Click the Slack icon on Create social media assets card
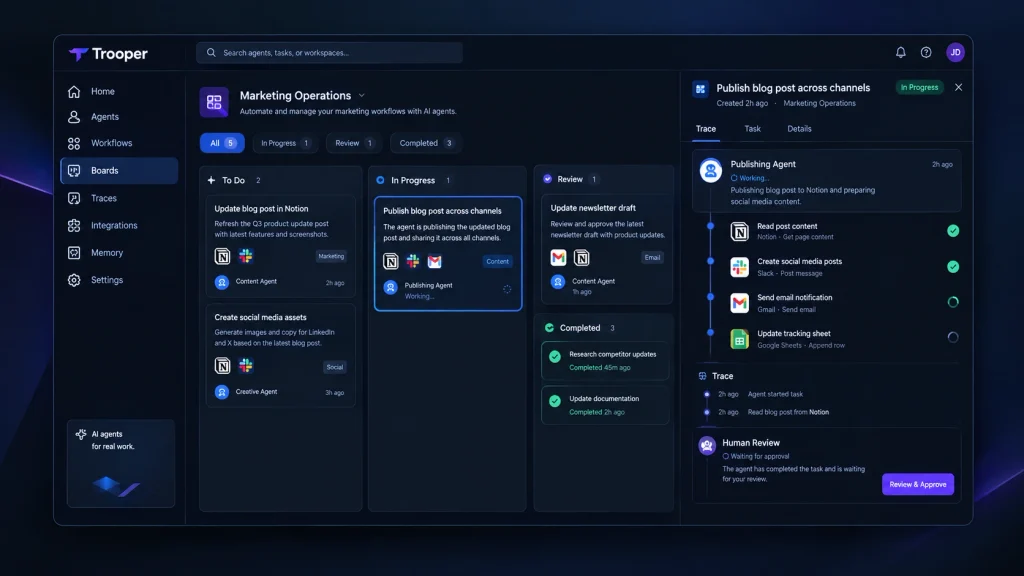1024x576 pixels. point(246,366)
